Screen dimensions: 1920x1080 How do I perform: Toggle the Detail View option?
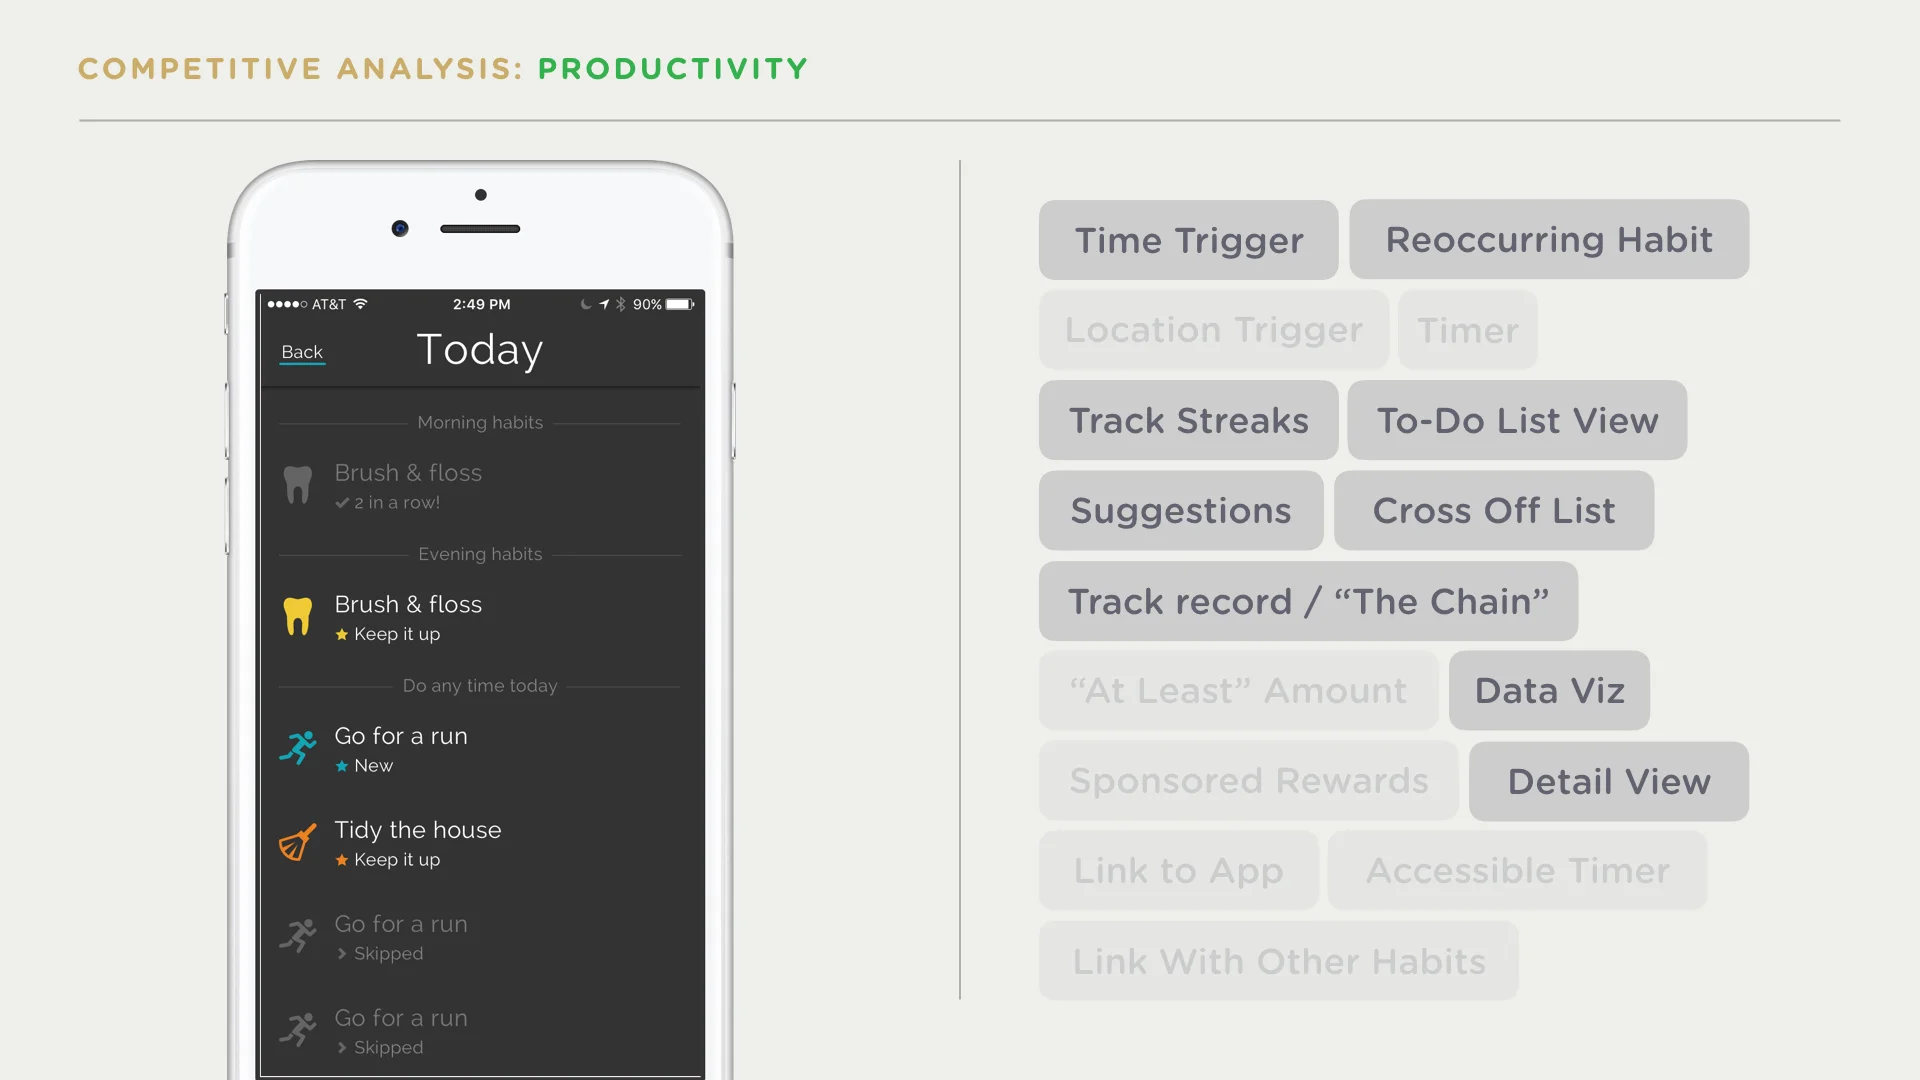(x=1607, y=781)
